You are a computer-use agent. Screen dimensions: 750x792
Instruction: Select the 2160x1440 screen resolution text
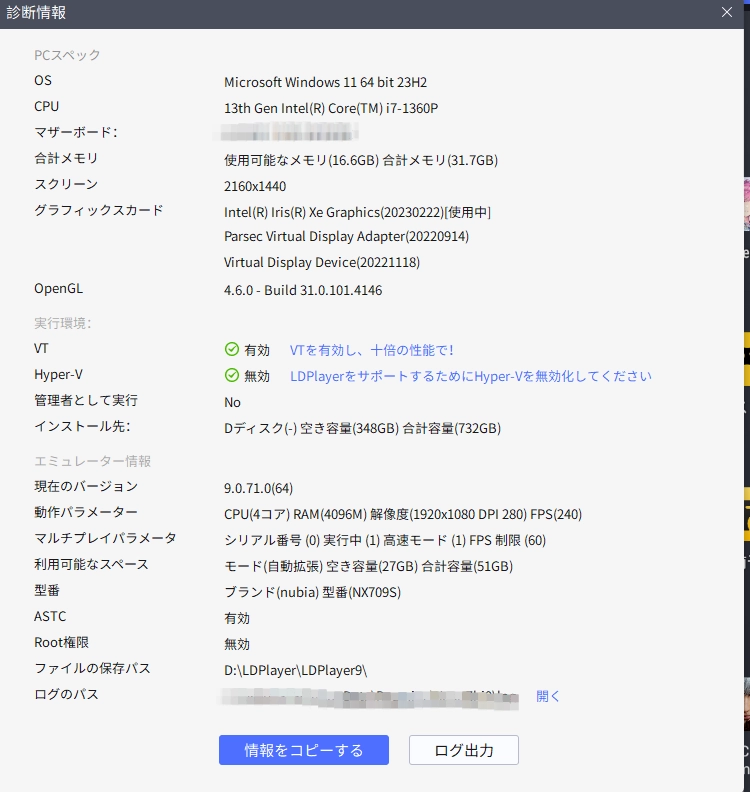pos(256,186)
